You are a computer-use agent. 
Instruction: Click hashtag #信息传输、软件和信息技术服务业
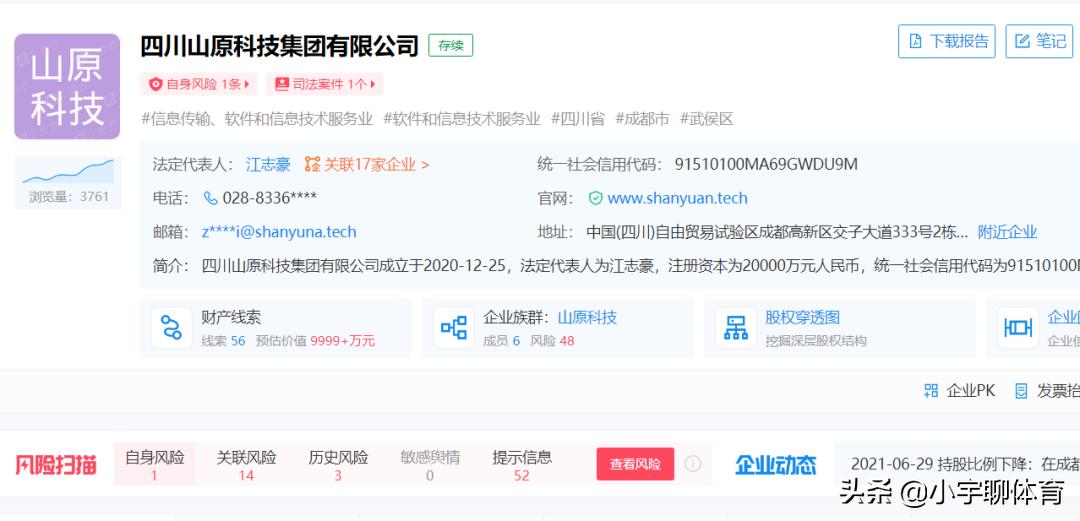click(x=257, y=119)
